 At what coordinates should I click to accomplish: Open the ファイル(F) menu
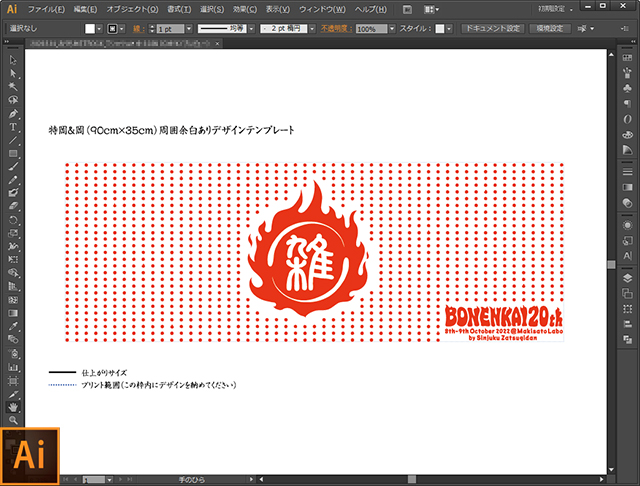46,9
